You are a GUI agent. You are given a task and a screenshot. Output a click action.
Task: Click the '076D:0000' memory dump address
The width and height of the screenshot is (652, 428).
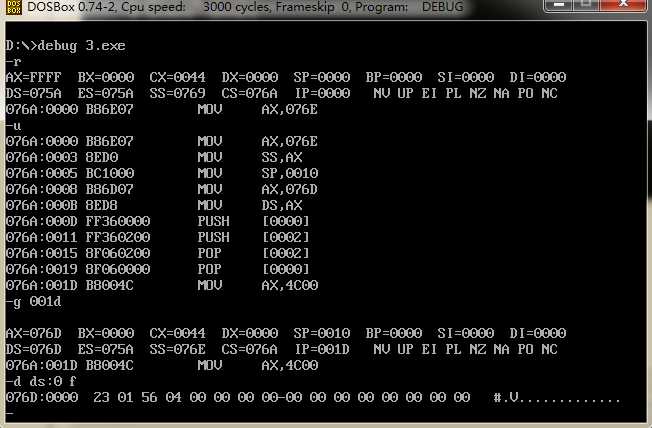pyautogui.click(x=42, y=397)
